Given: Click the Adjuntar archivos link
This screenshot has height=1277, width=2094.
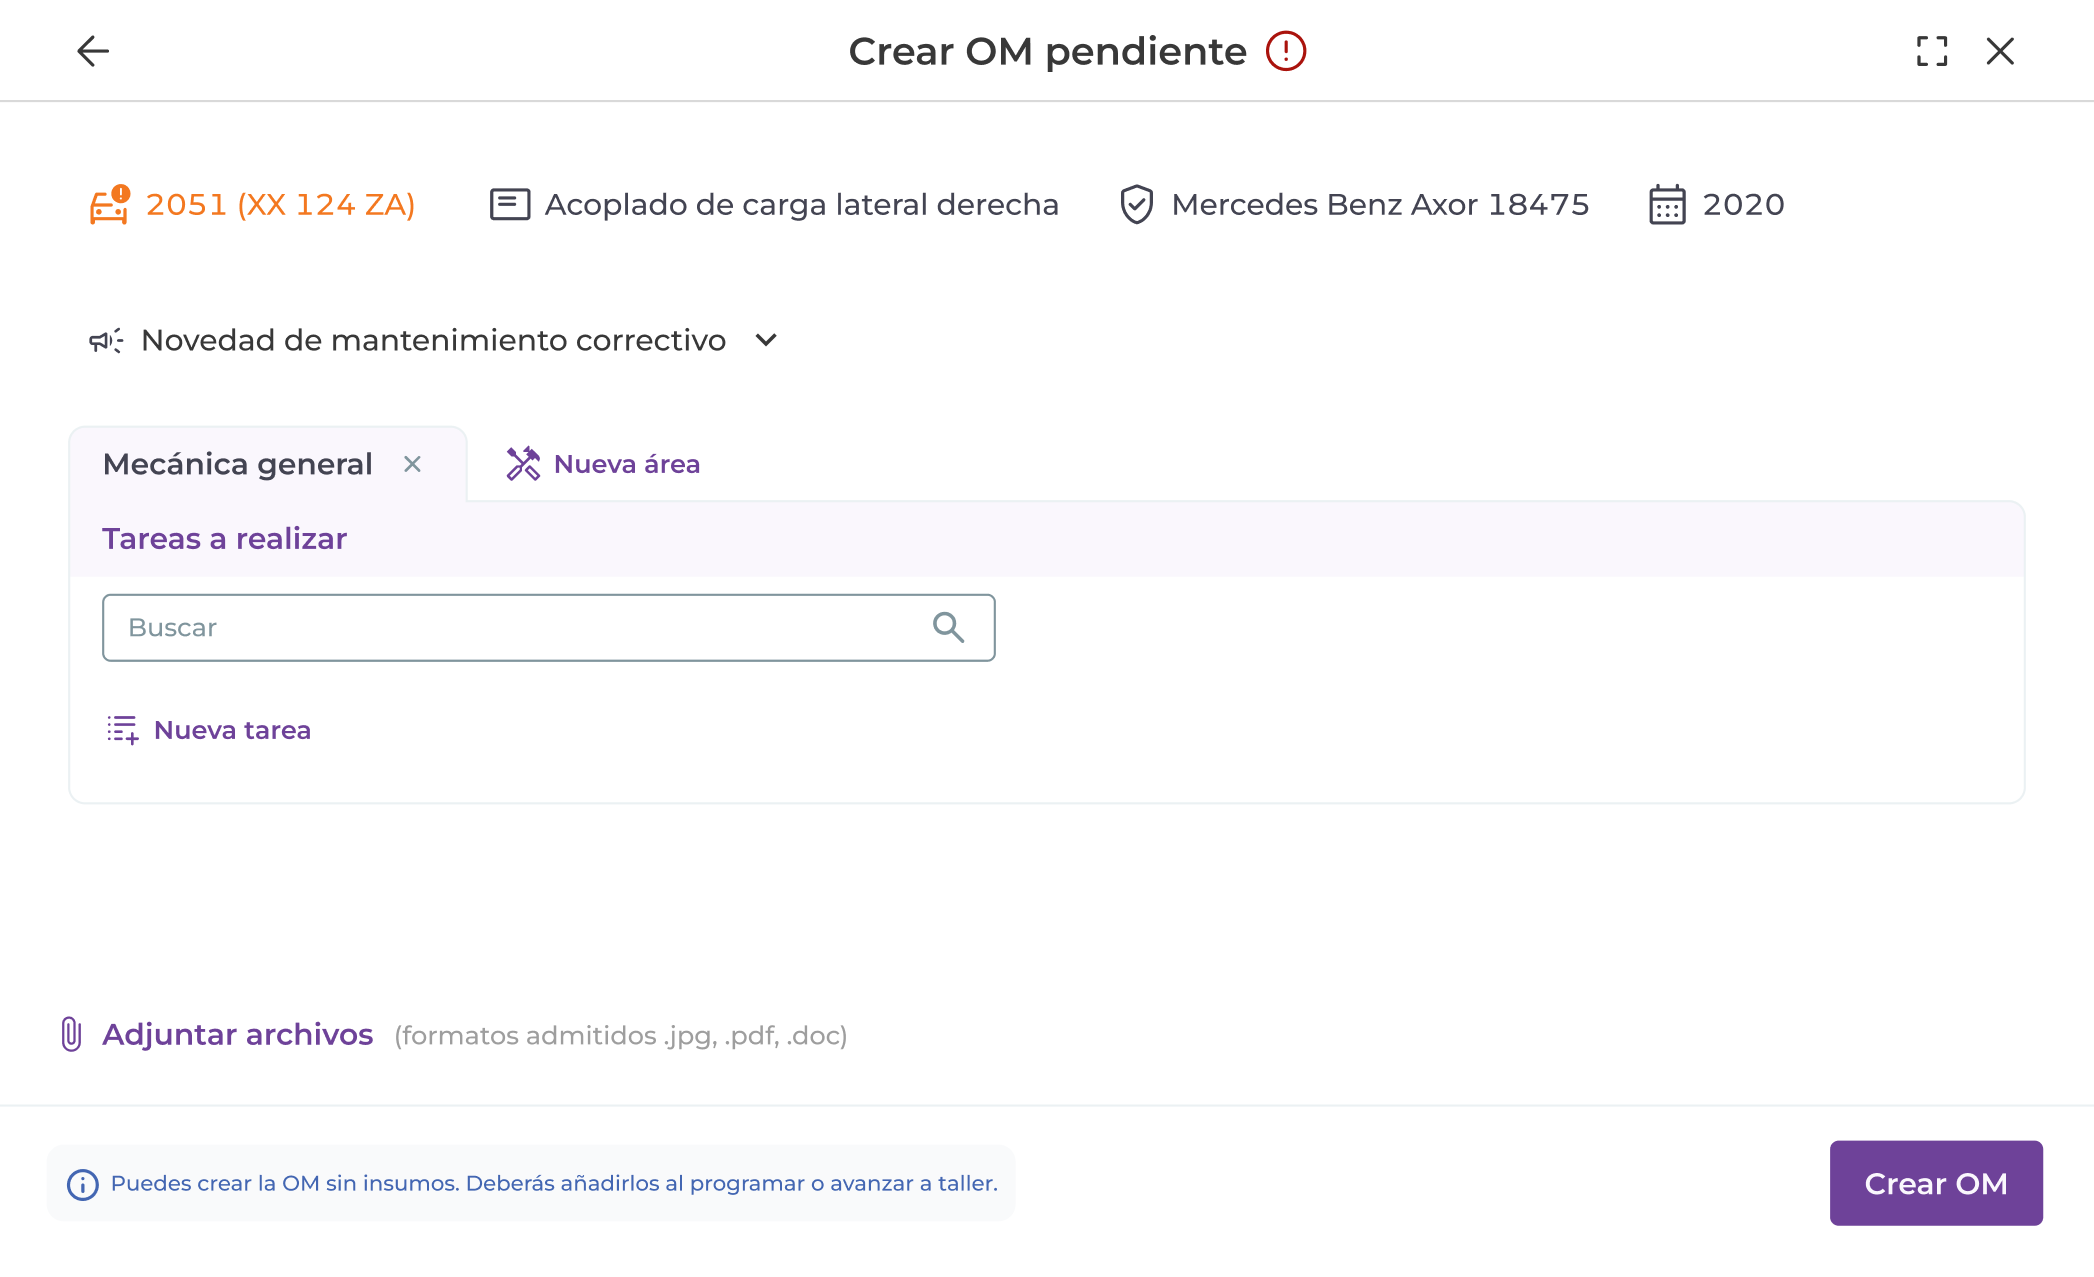Looking at the screenshot, I should [238, 1035].
